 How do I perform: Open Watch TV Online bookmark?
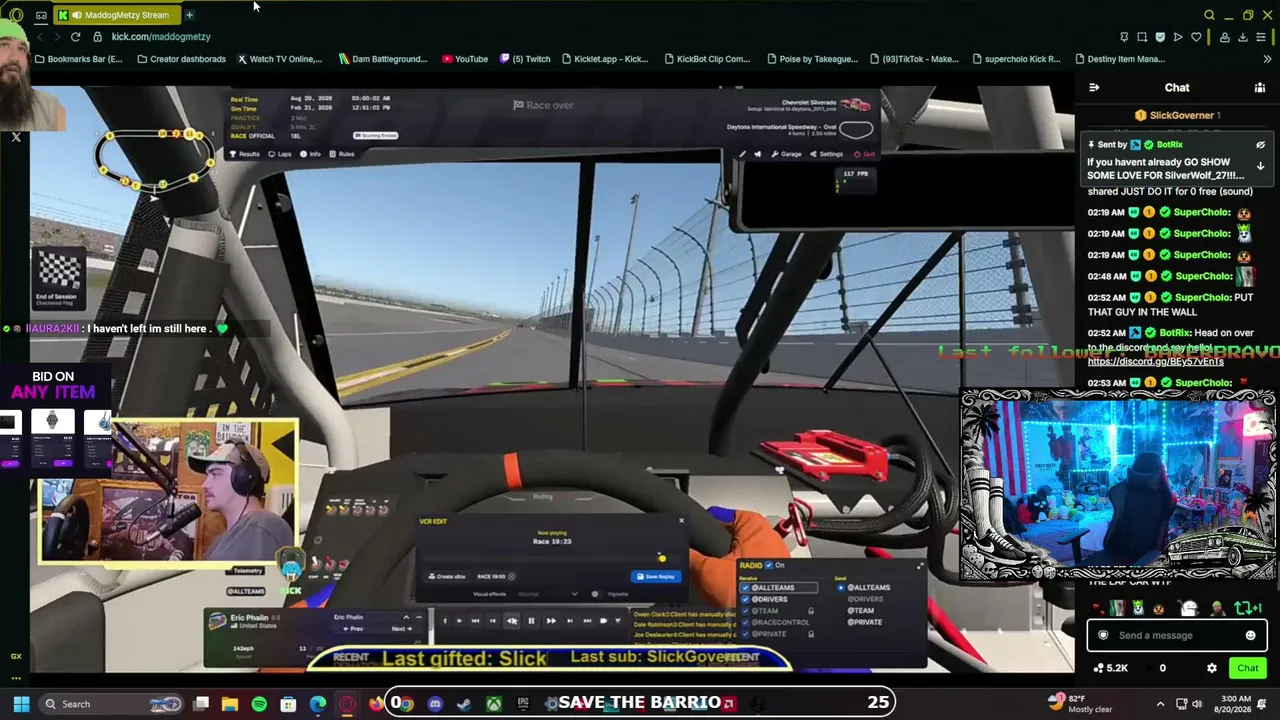[279, 59]
